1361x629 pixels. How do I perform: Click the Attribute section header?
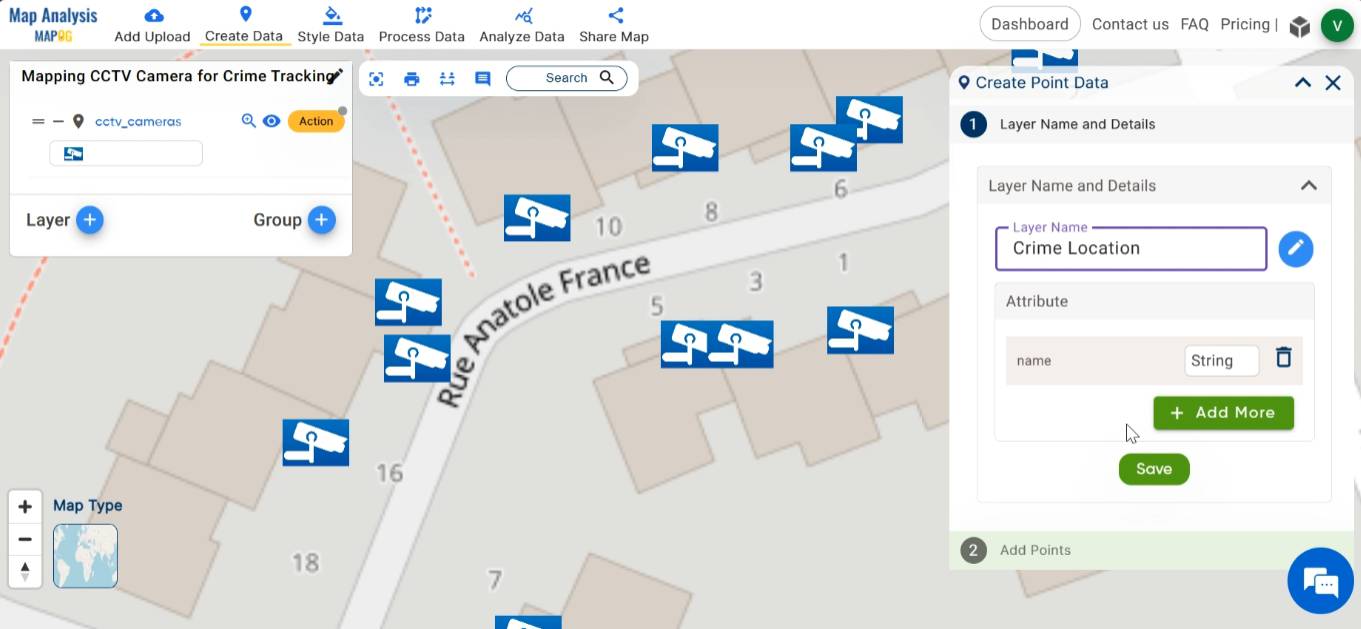pos(1154,301)
